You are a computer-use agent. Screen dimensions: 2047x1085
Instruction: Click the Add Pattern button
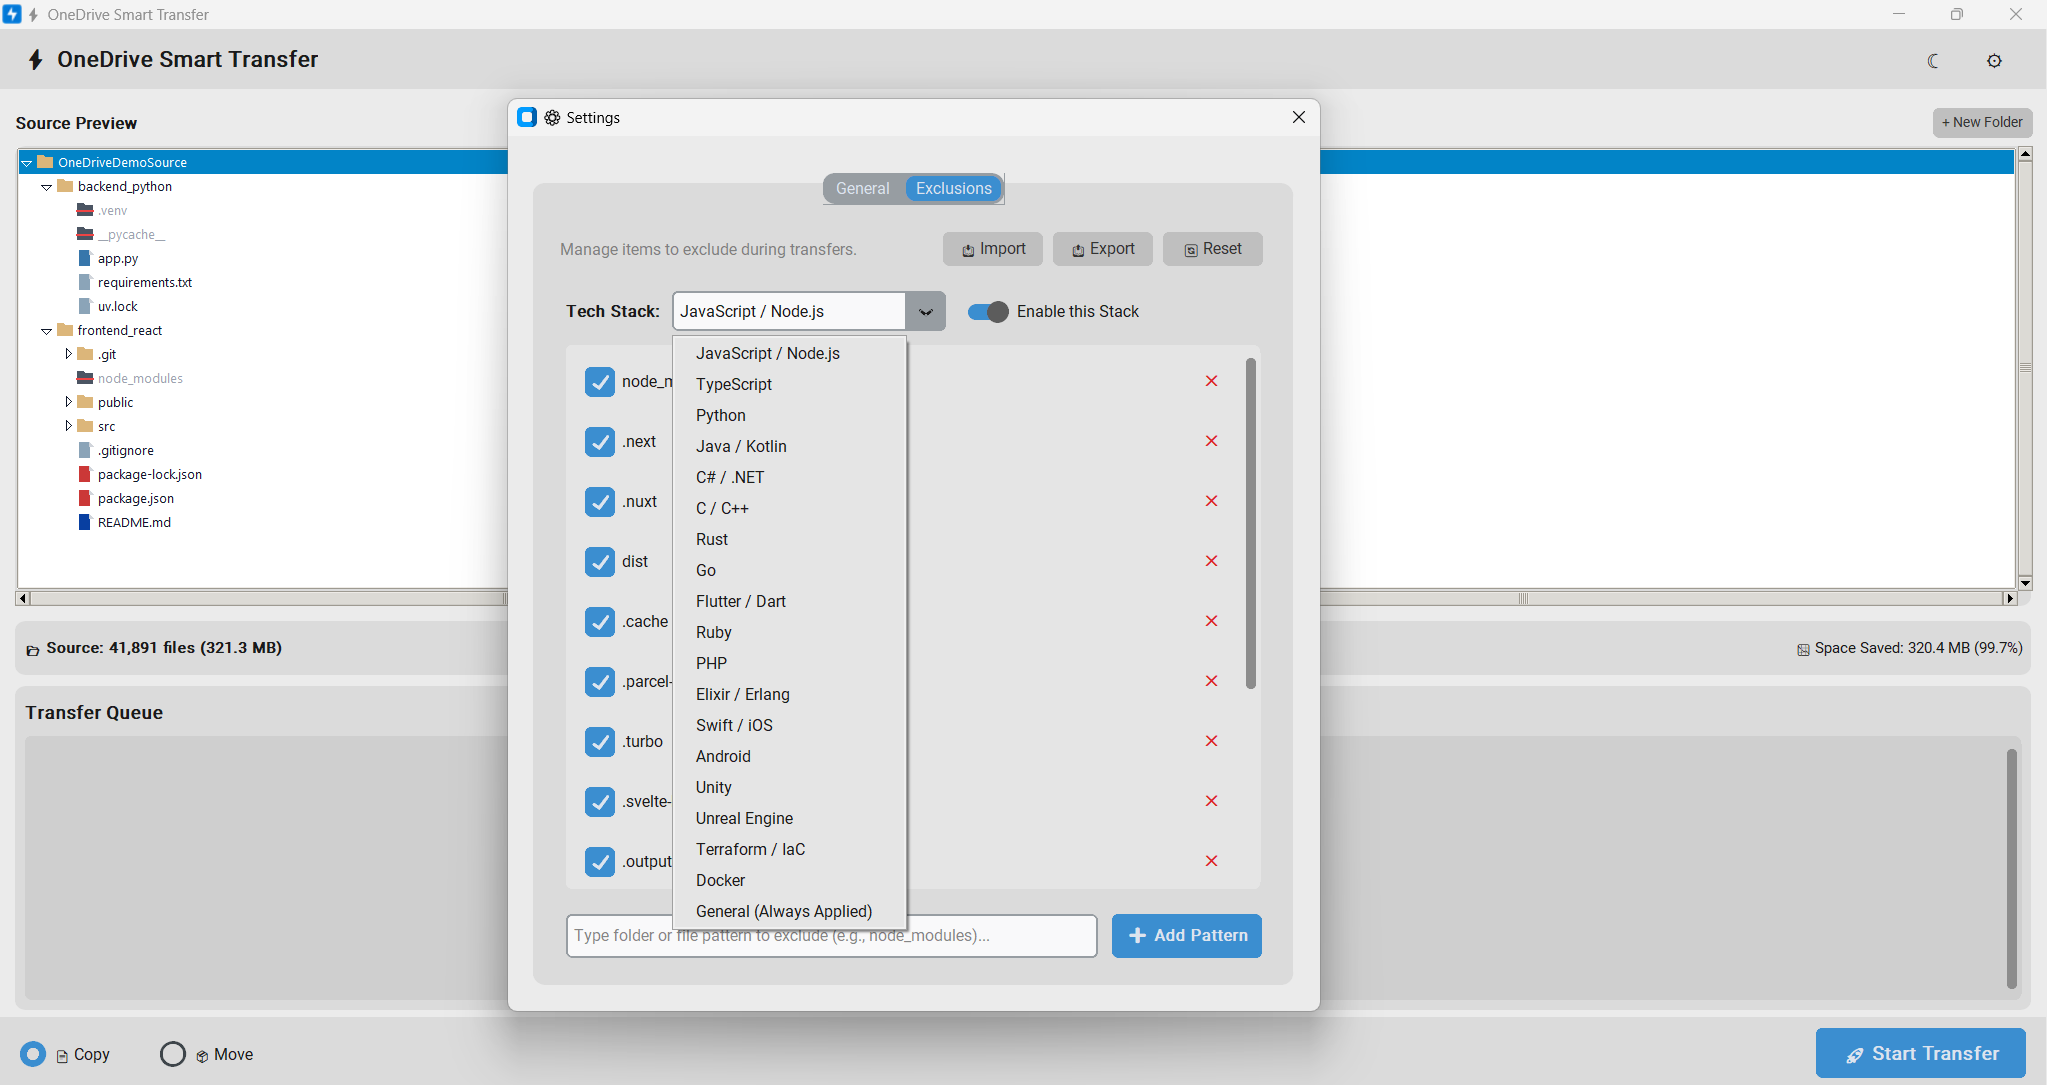pyautogui.click(x=1187, y=936)
